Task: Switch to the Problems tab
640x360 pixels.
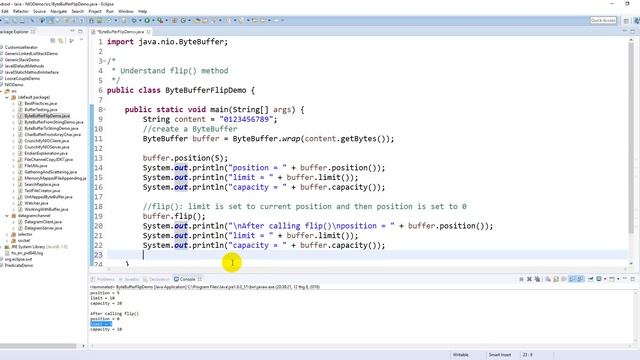Action: (x=102, y=279)
